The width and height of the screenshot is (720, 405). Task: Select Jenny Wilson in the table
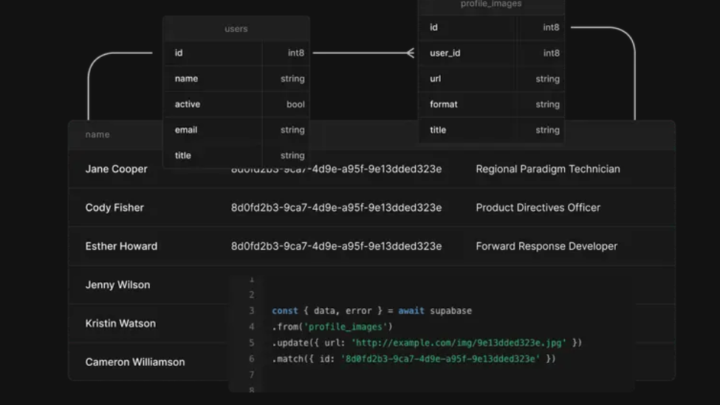click(x=117, y=285)
